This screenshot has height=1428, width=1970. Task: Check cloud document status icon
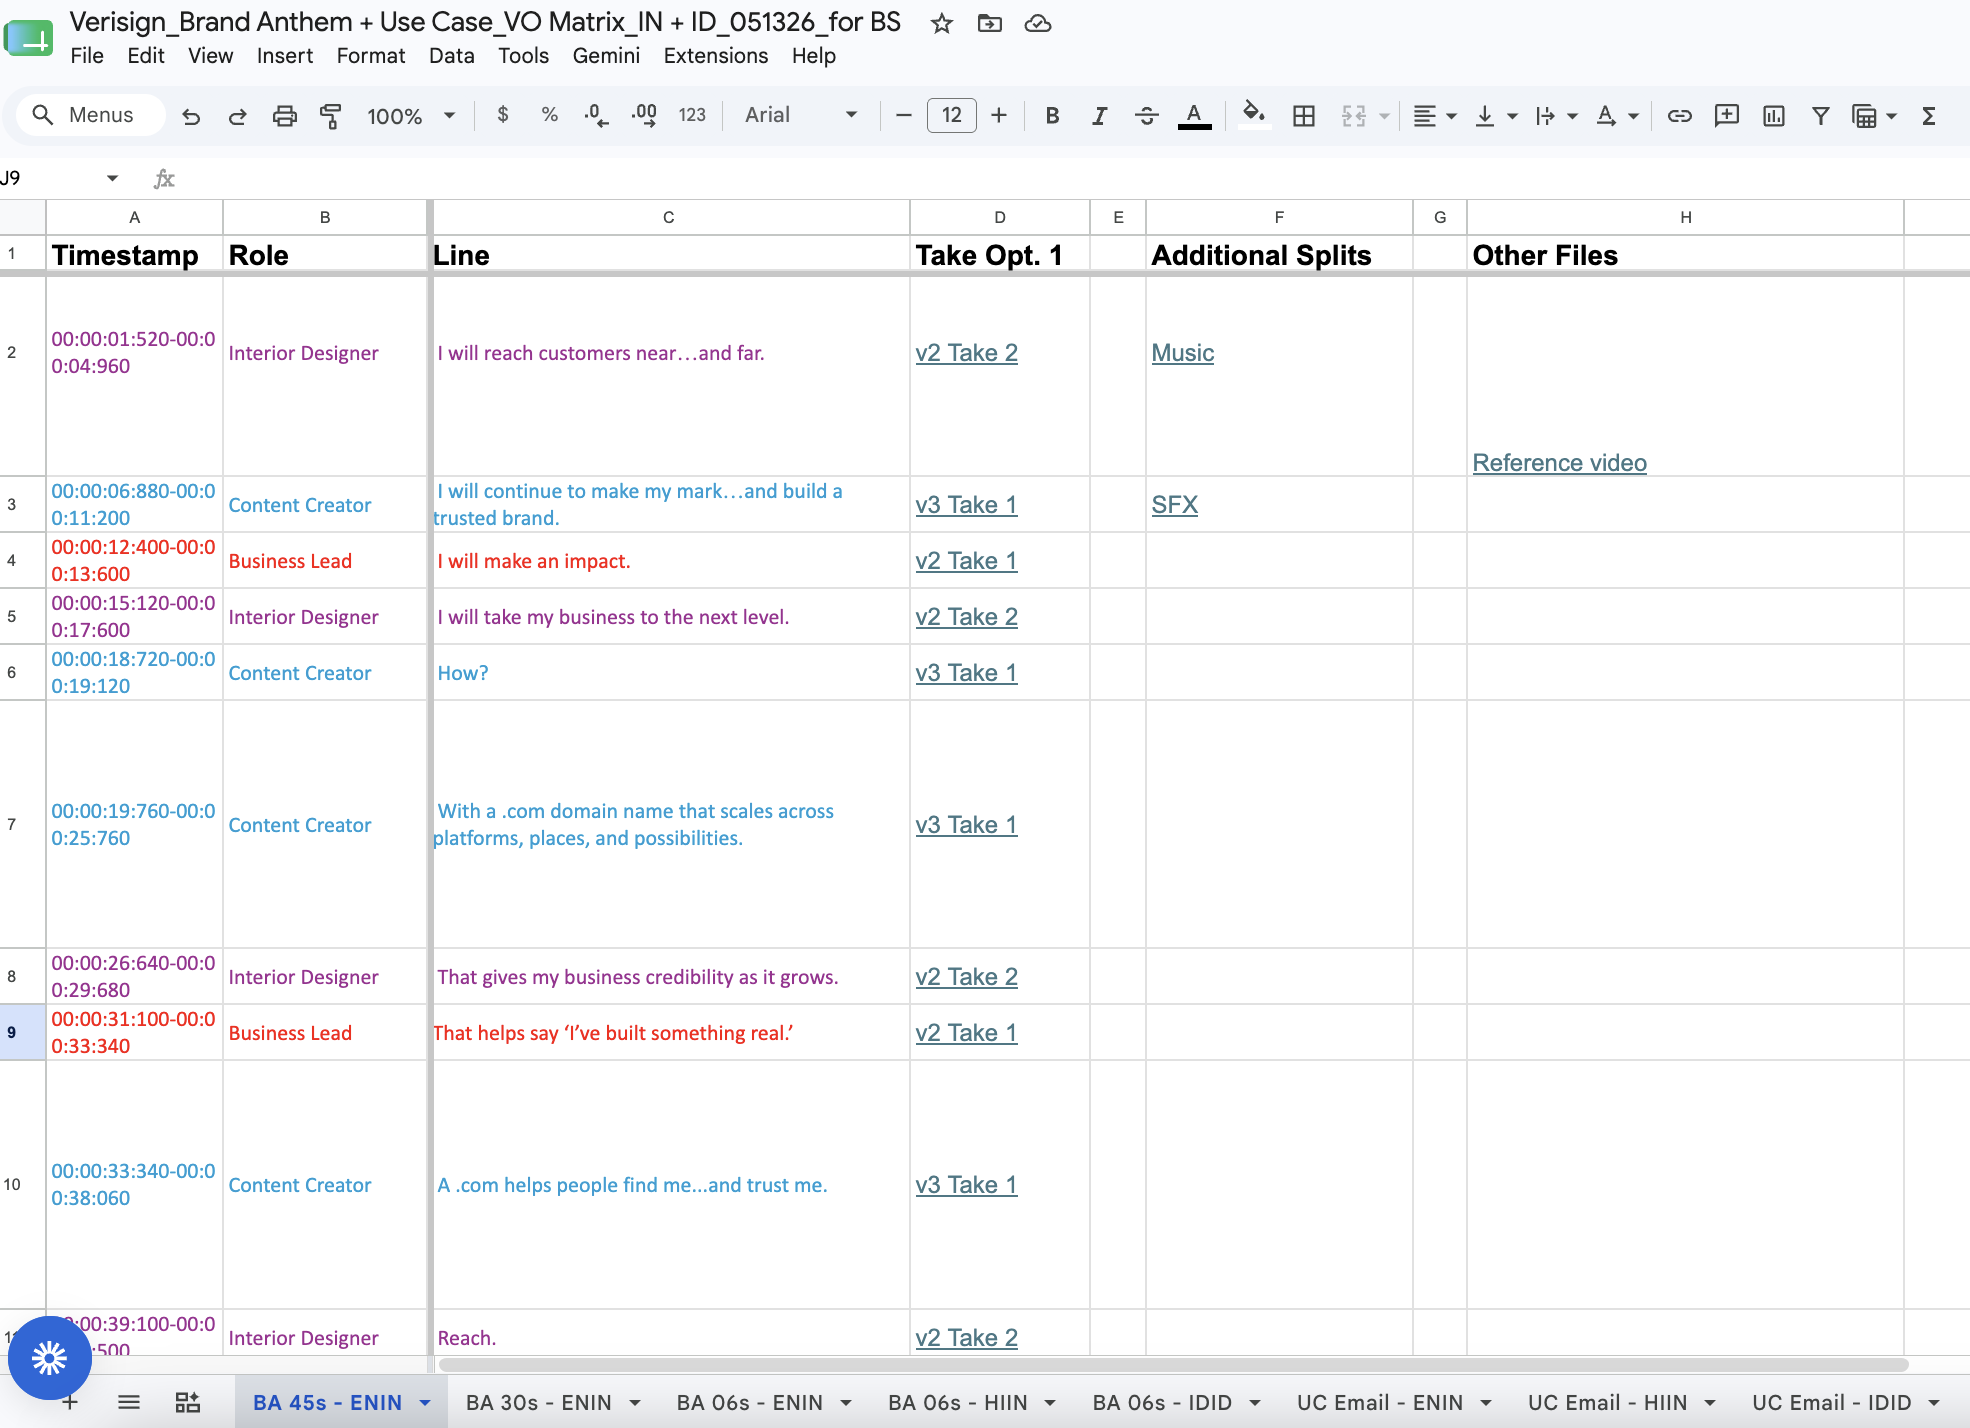[x=1038, y=23]
